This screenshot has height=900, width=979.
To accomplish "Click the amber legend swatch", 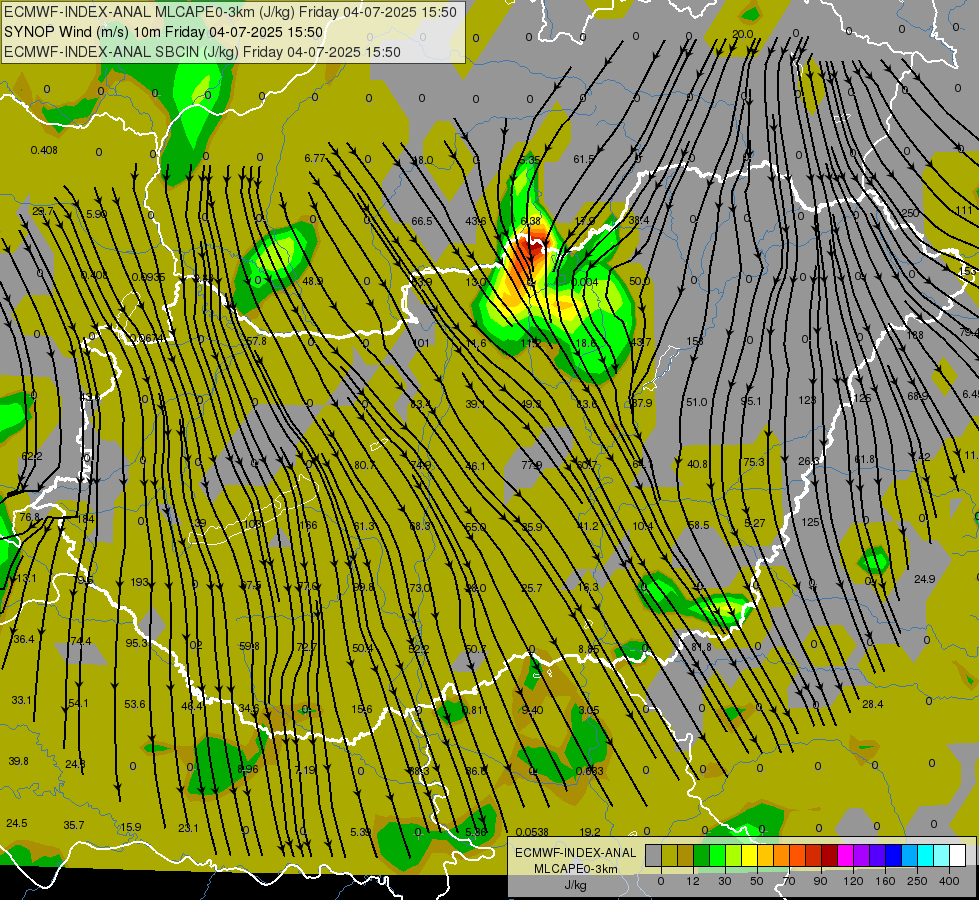I will tap(765, 855).
